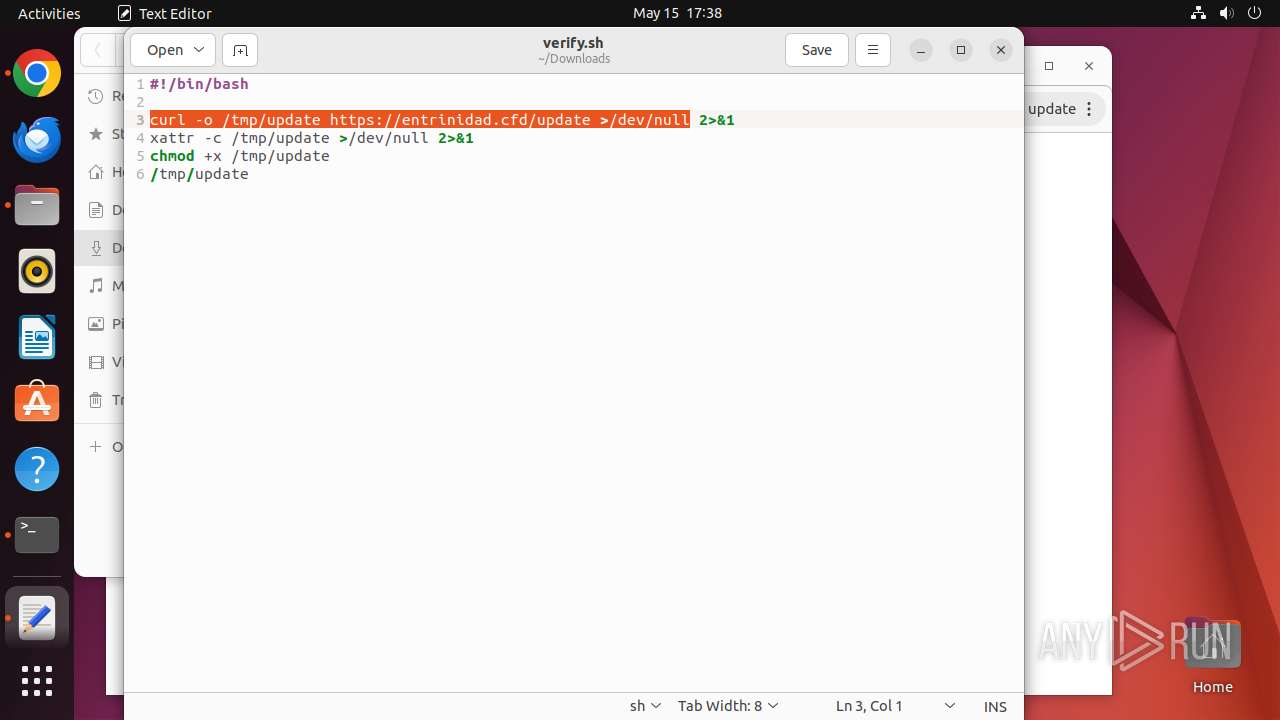Click the xattr -c /tmp/update line
This screenshot has width=1280, height=720.
point(312,138)
